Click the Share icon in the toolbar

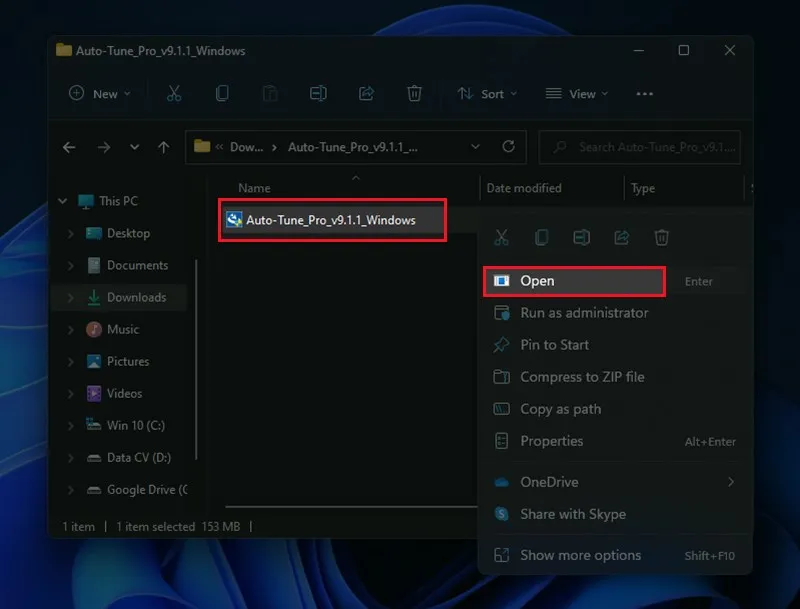click(x=366, y=93)
